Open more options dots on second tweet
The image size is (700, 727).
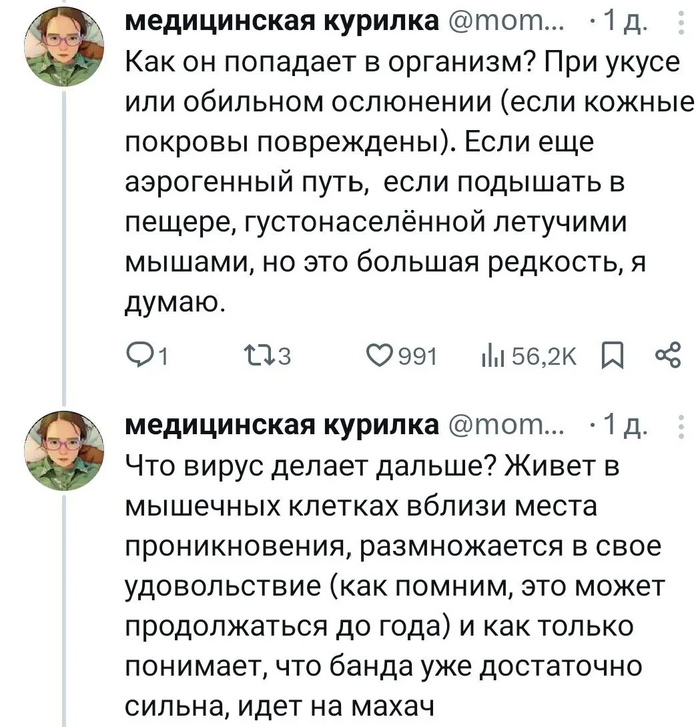(683, 428)
